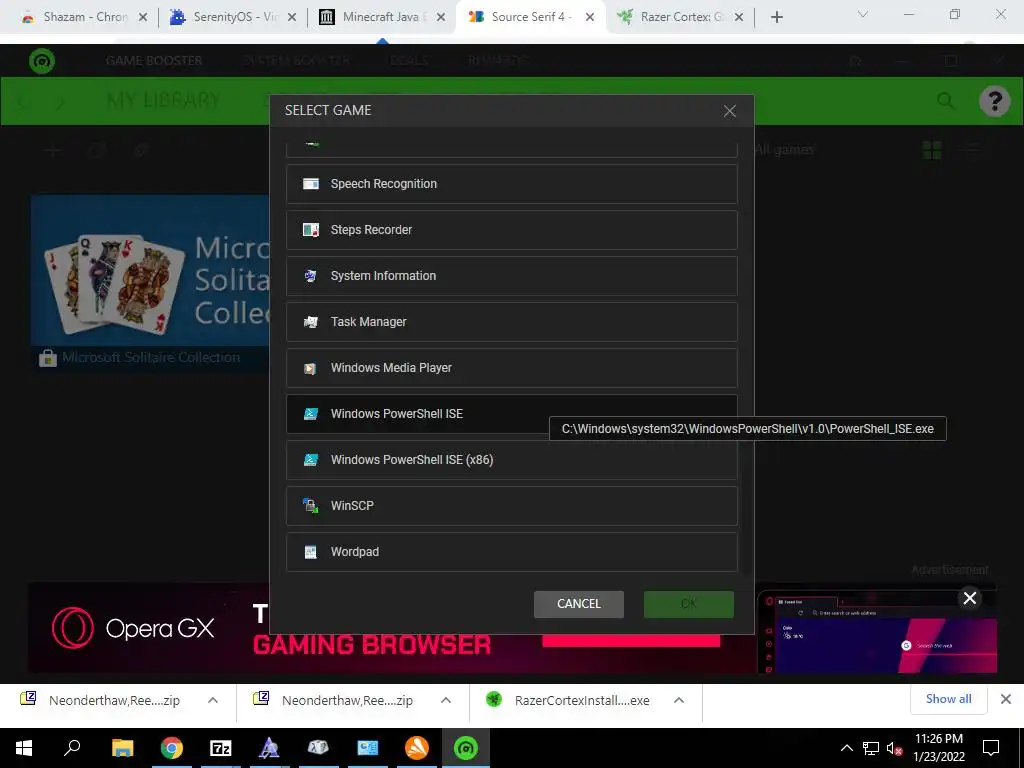Open the All games filter dropdown
1024x768 pixels.
coord(784,150)
